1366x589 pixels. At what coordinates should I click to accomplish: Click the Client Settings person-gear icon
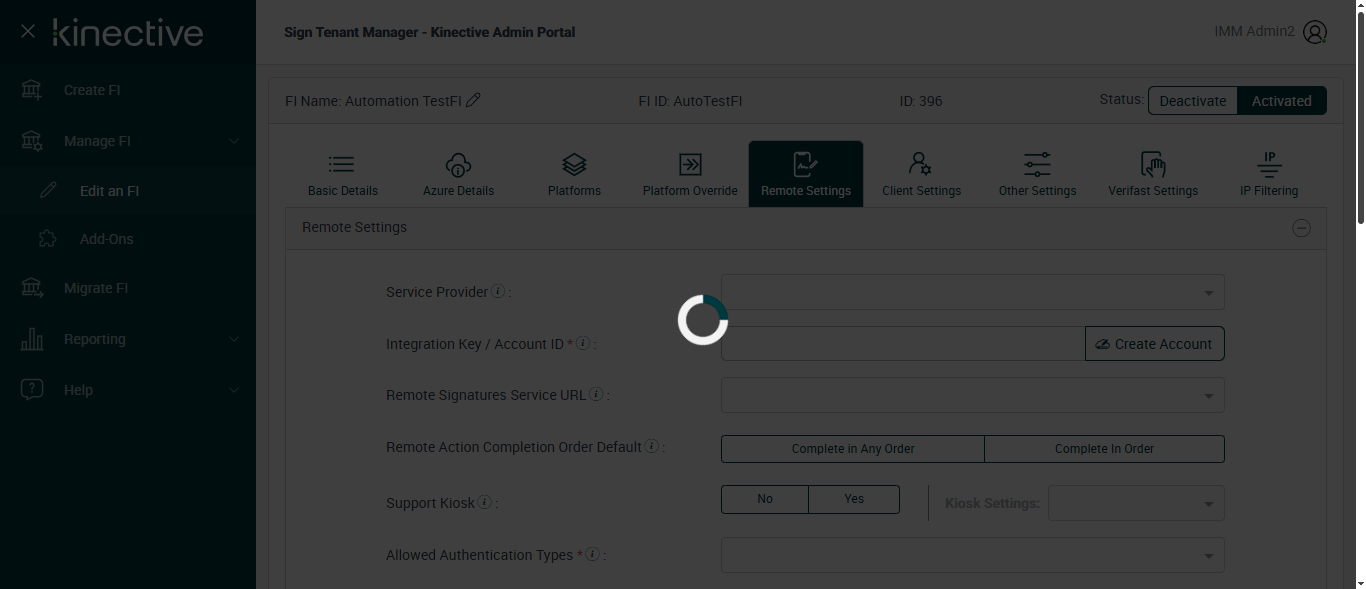921,164
